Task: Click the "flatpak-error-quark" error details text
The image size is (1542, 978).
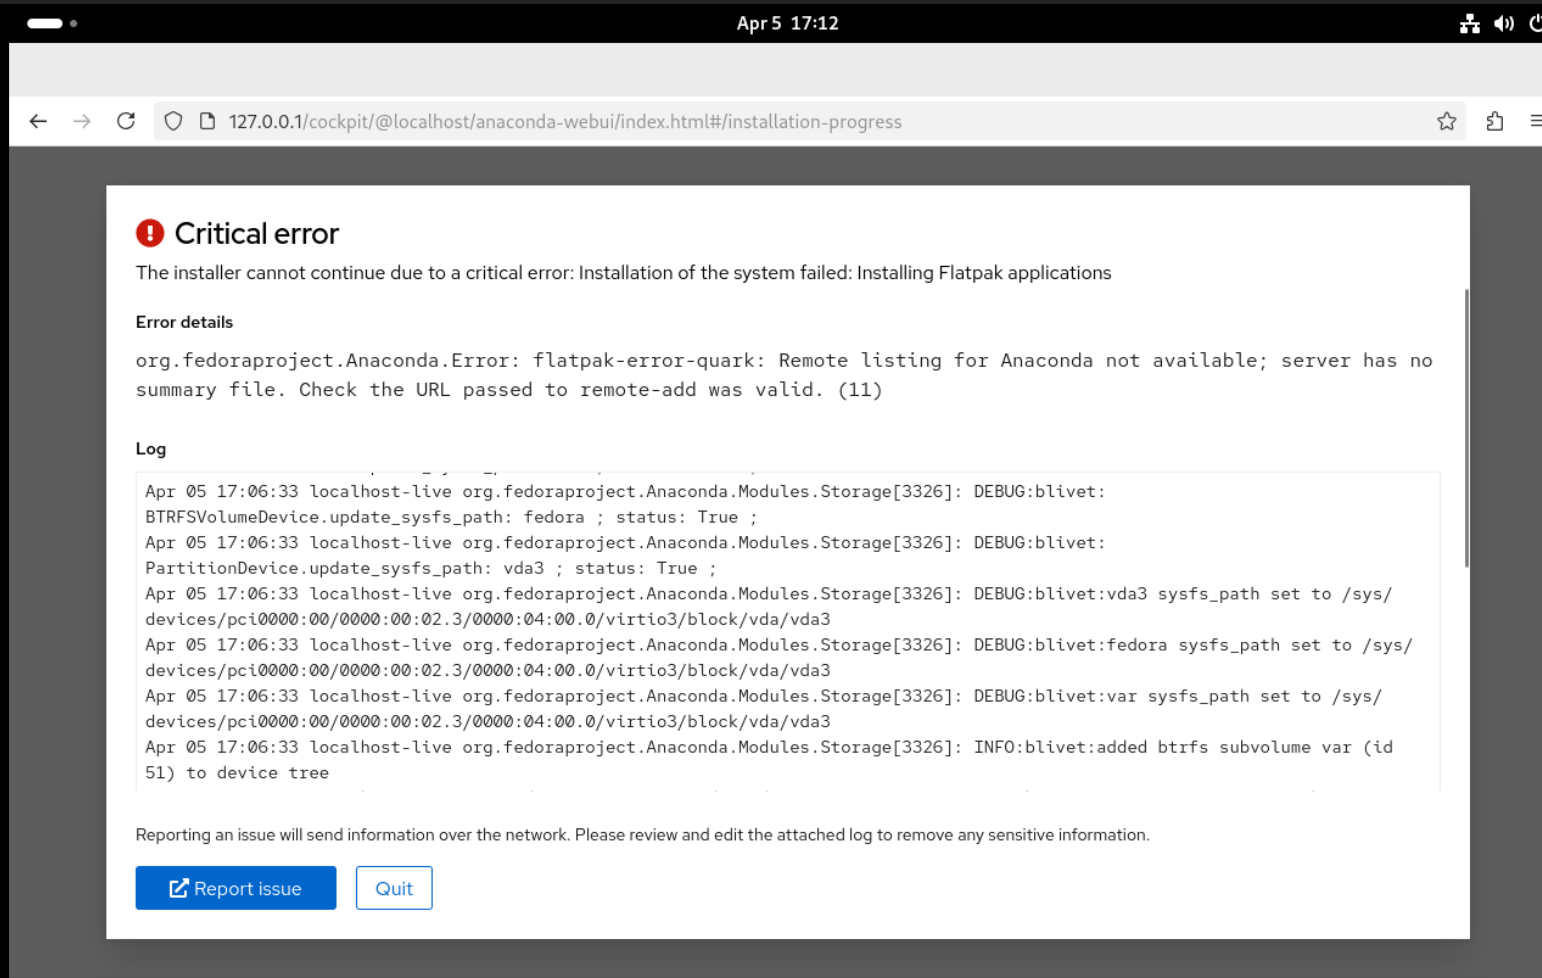Action: [784, 375]
